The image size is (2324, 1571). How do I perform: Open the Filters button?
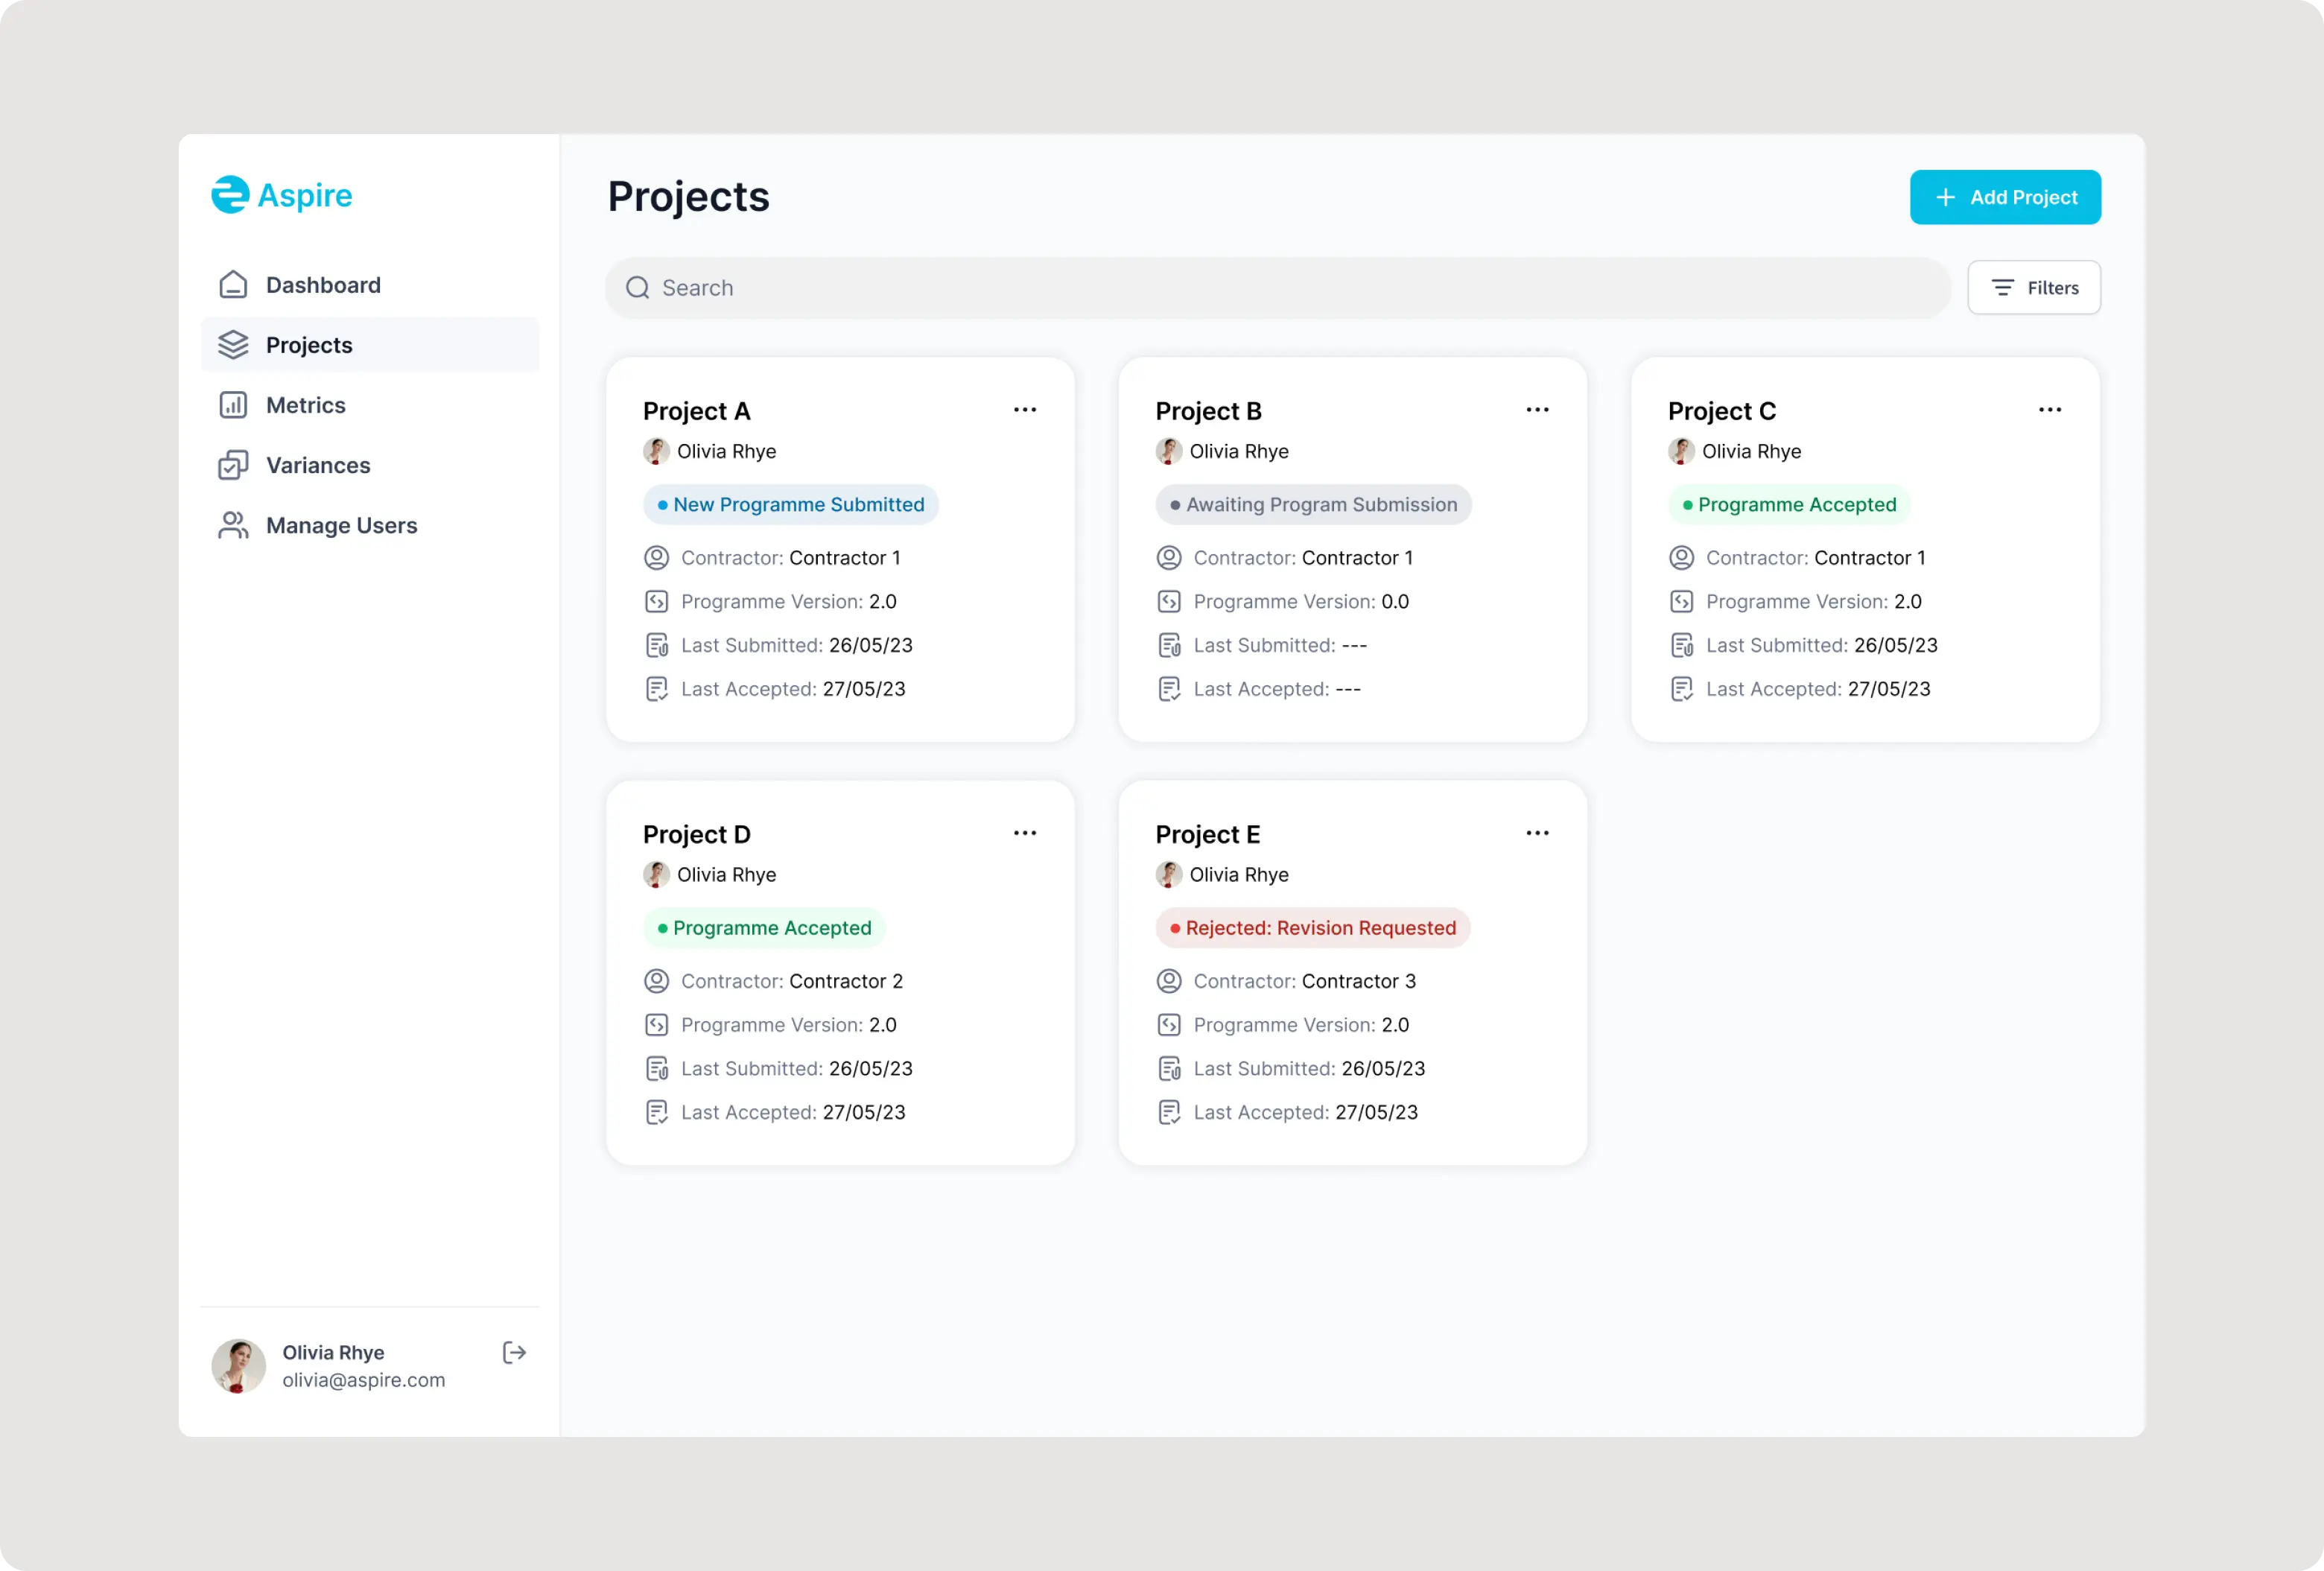(x=2034, y=288)
